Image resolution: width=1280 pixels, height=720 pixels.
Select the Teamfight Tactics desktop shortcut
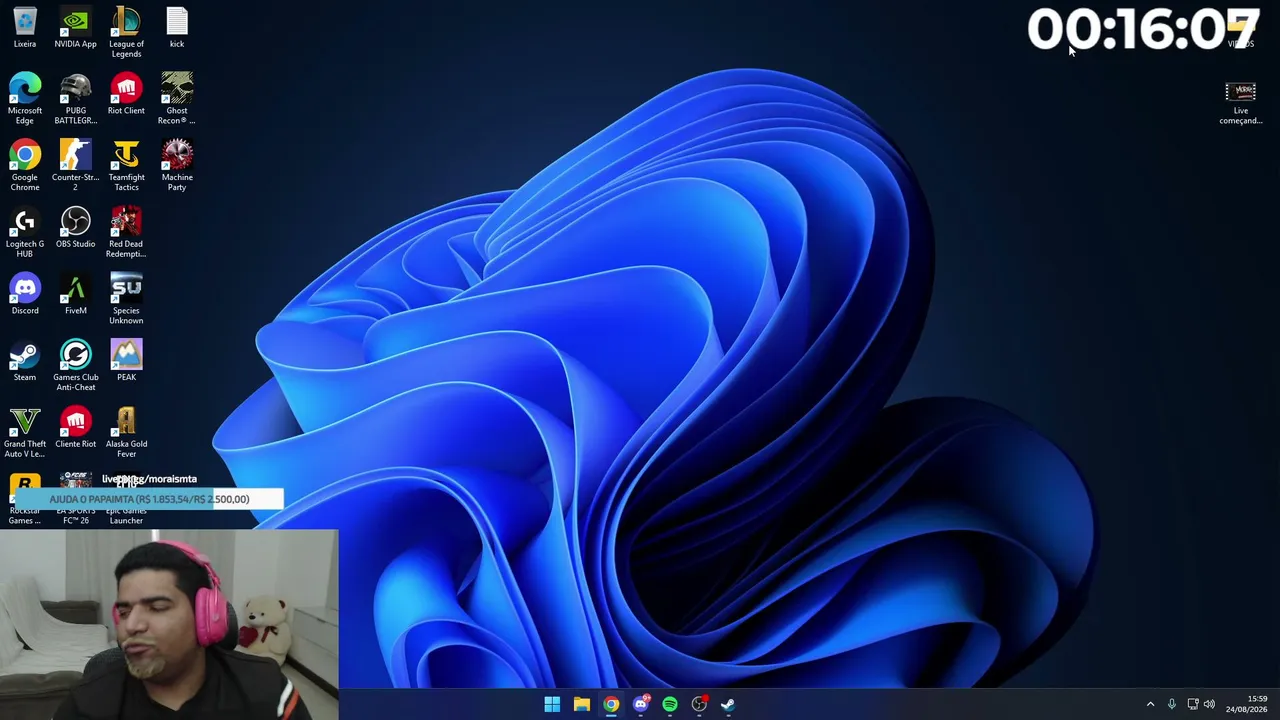126,166
